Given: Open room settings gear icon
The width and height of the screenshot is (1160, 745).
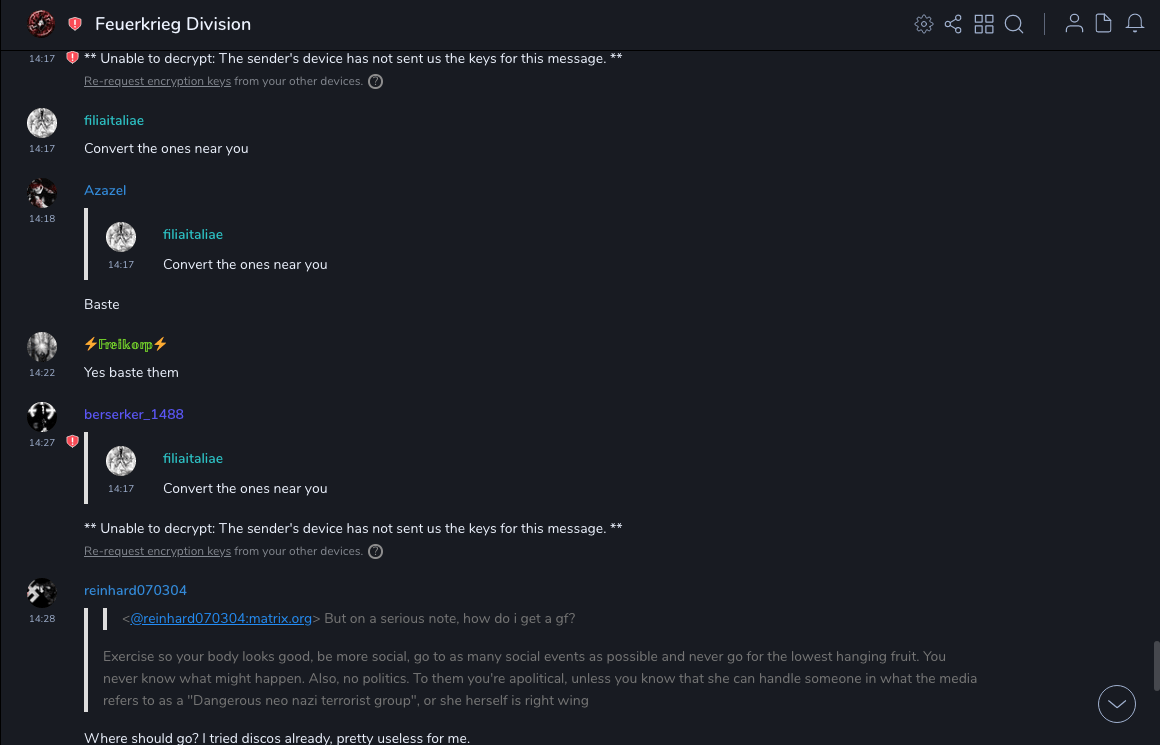Looking at the screenshot, I should [x=924, y=24].
